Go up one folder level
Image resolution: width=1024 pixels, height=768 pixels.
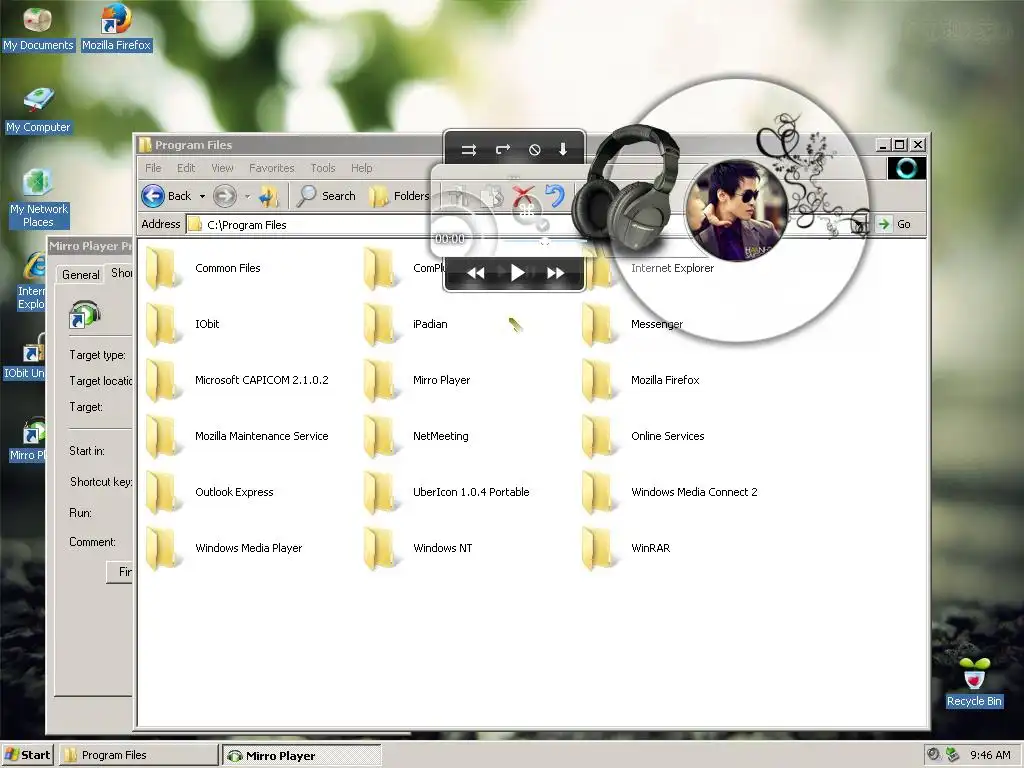coord(269,196)
